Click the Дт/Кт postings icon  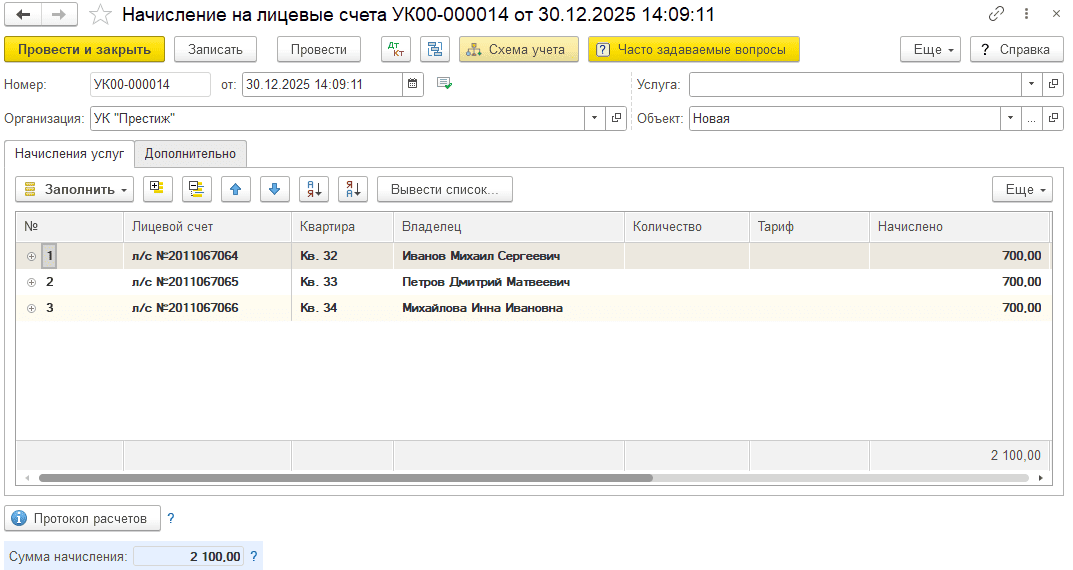click(396, 50)
